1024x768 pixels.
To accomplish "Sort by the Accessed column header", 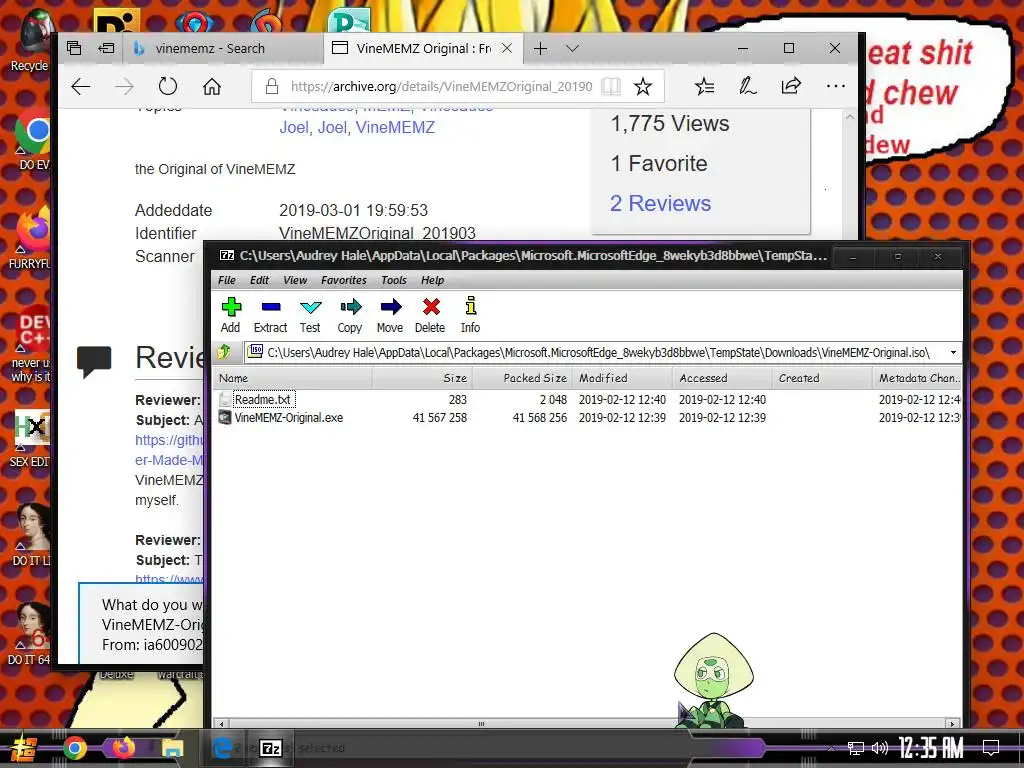I will tap(722, 378).
